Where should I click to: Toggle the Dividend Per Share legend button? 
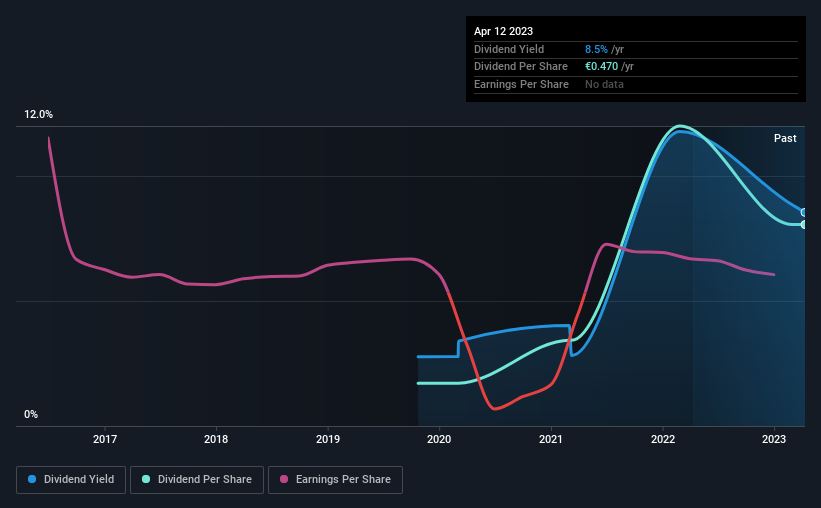[197, 480]
